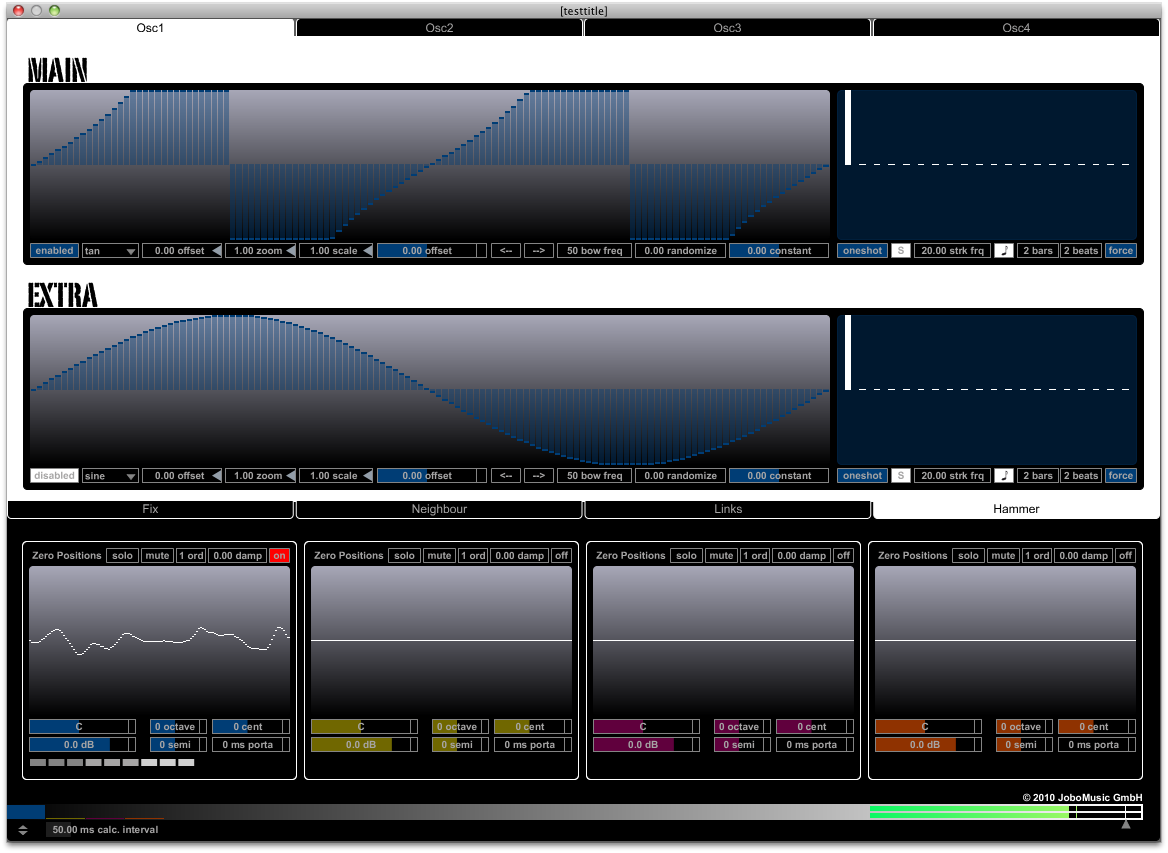Enable the EXTRA oscillator via disabled button
The height and width of the screenshot is (853, 1168).
pyautogui.click(x=54, y=476)
